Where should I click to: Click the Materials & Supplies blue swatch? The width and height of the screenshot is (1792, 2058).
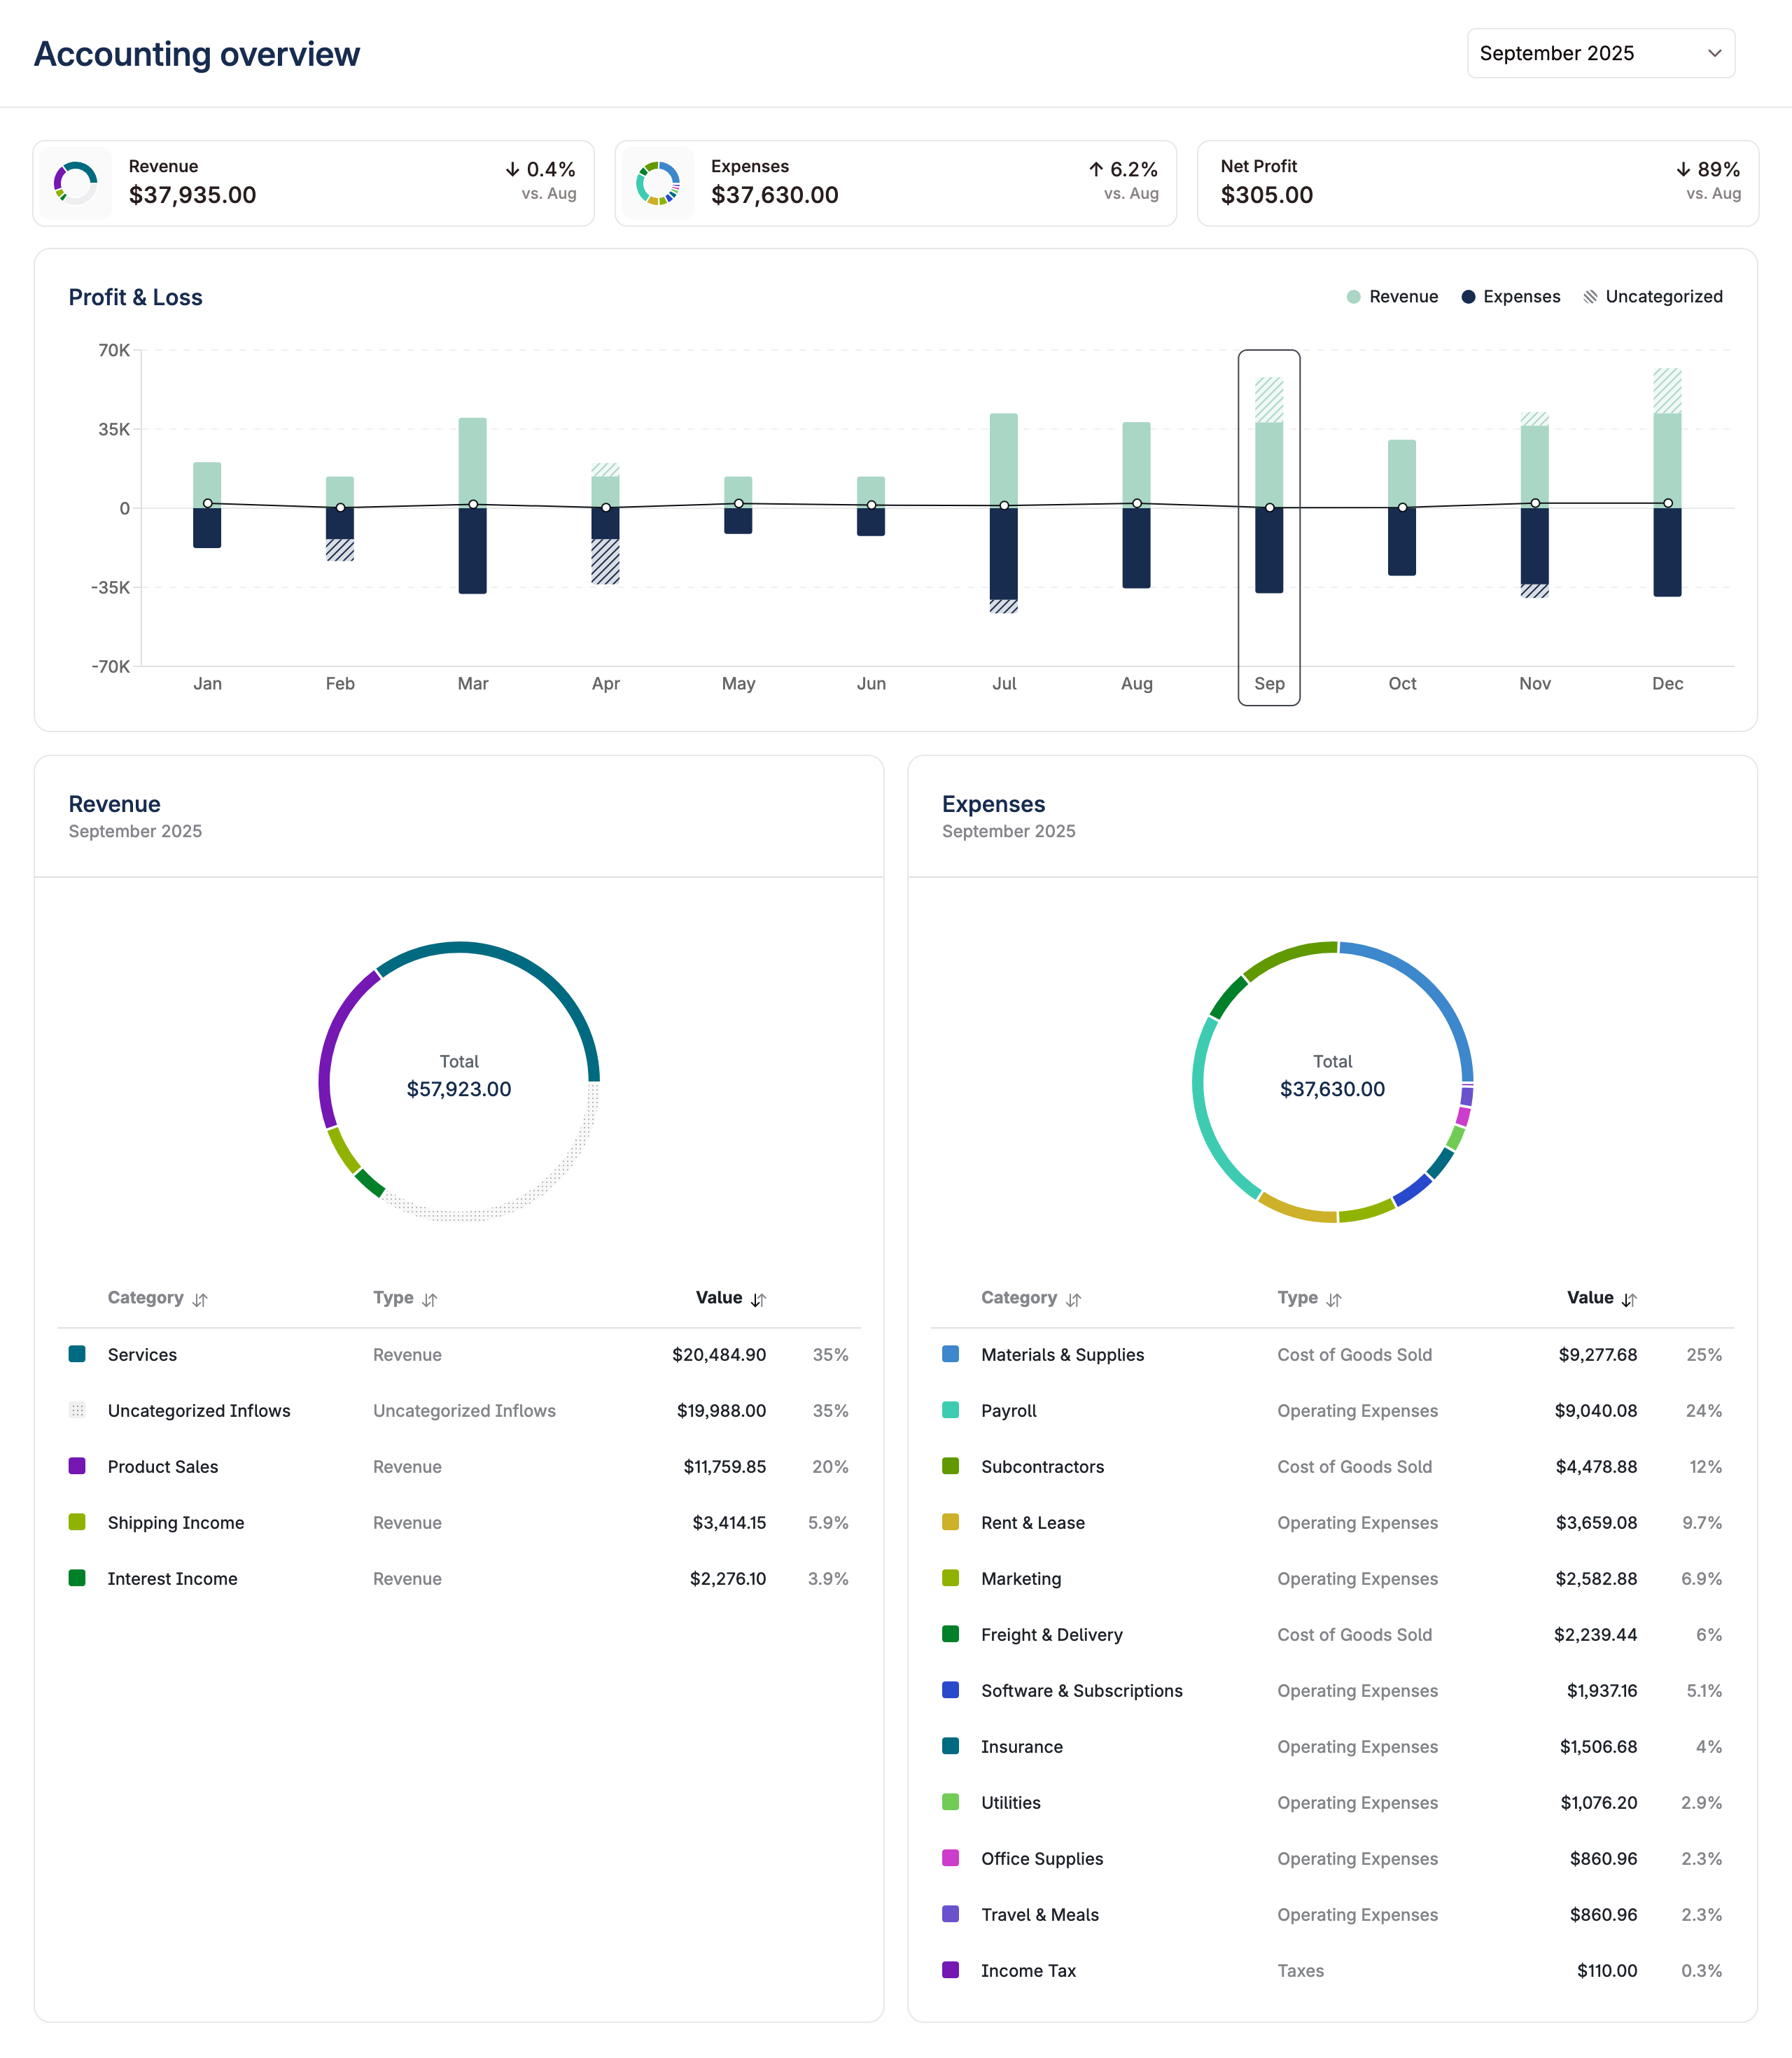[x=950, y=1354]
